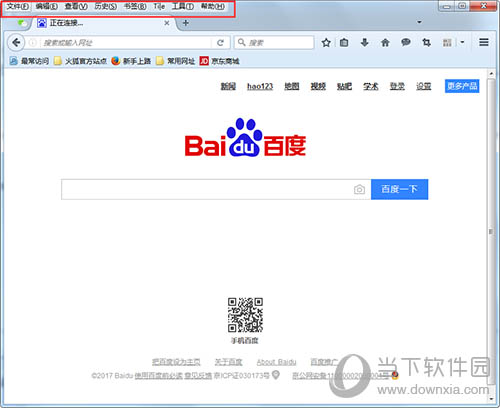500x408 pixels.
Task: Click the Baidu logo
Action: click(245, 137)
